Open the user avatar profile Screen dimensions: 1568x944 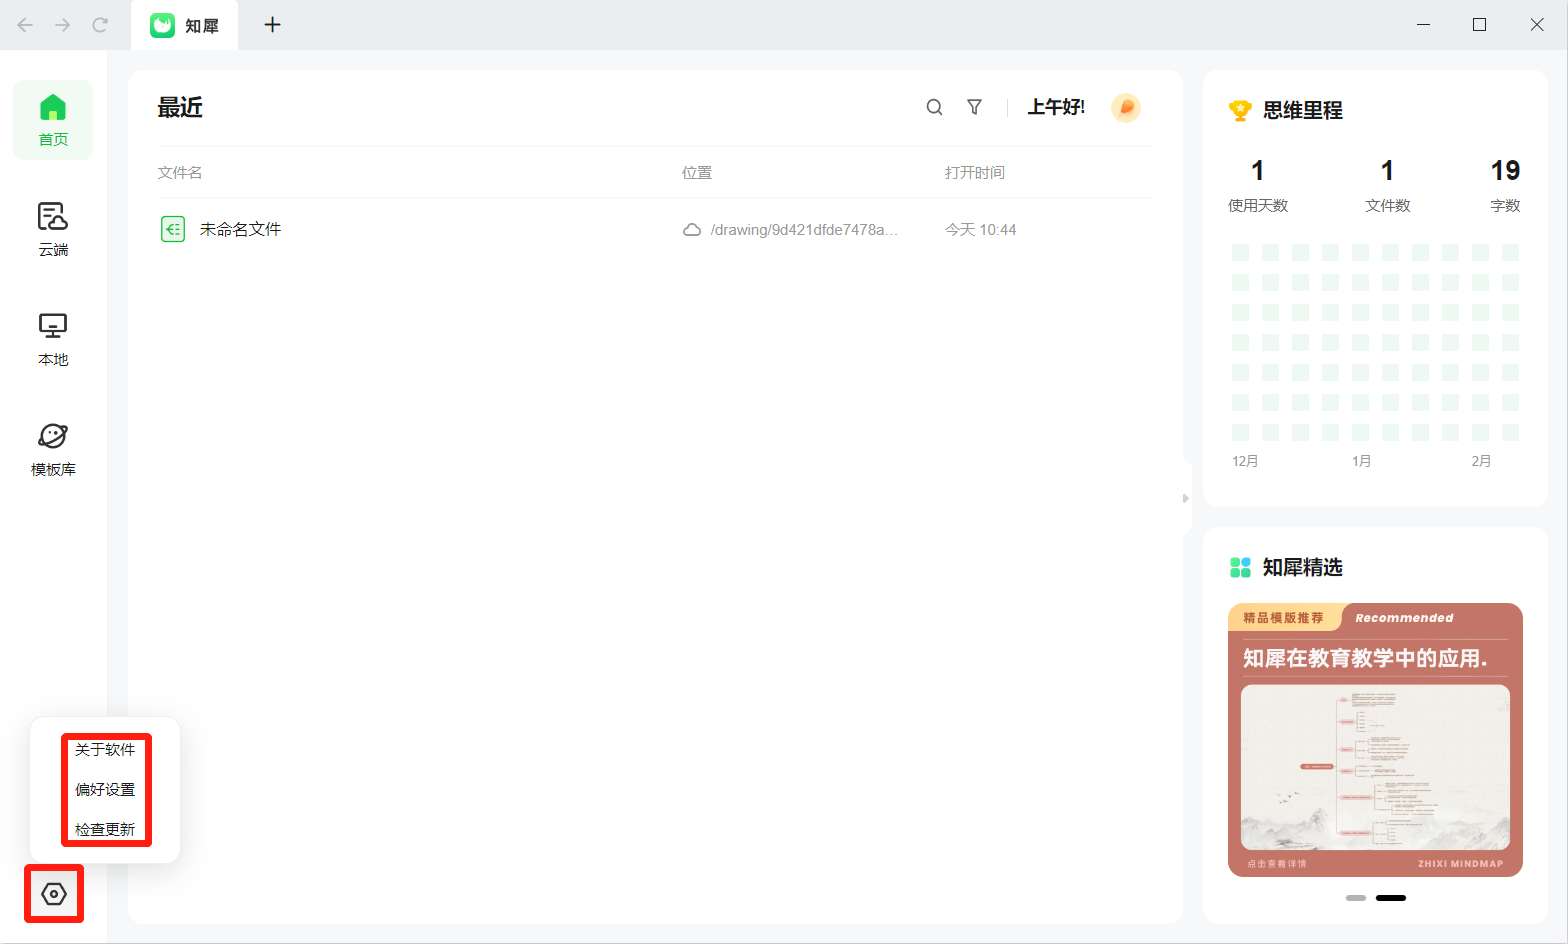1126,107
